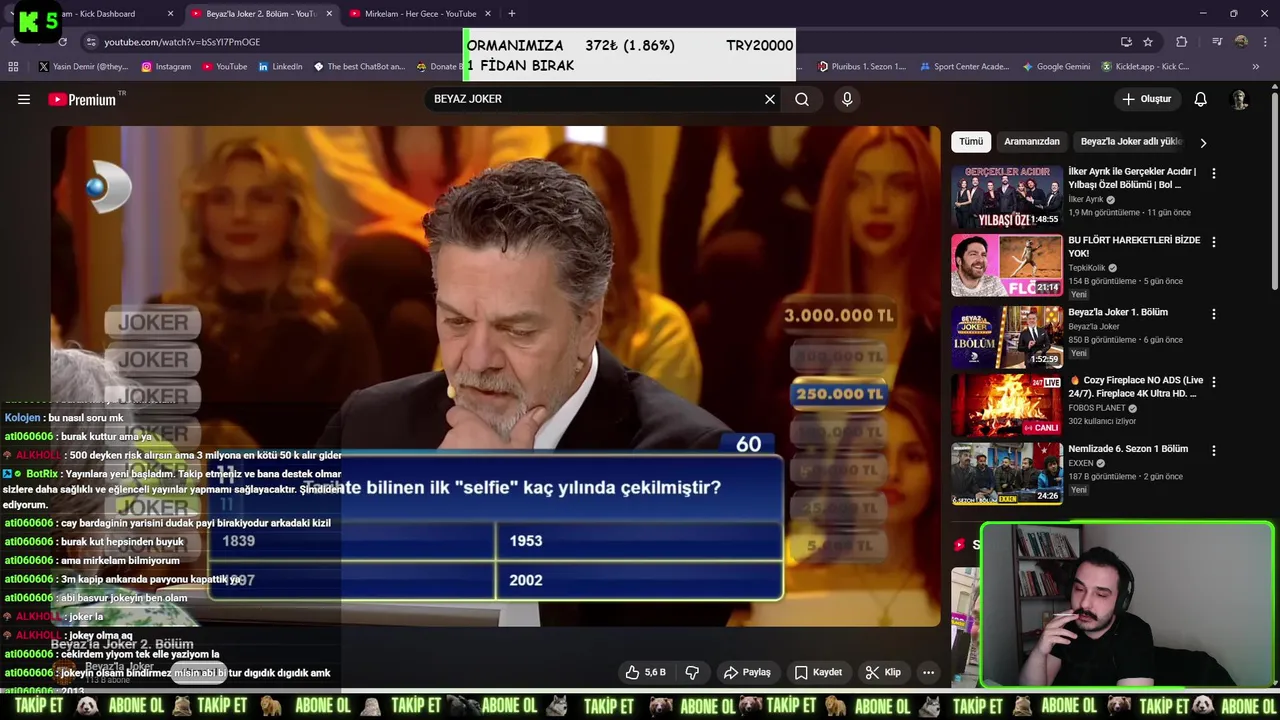Reload the page with the browser refresh icon

(x=62, y=42)
